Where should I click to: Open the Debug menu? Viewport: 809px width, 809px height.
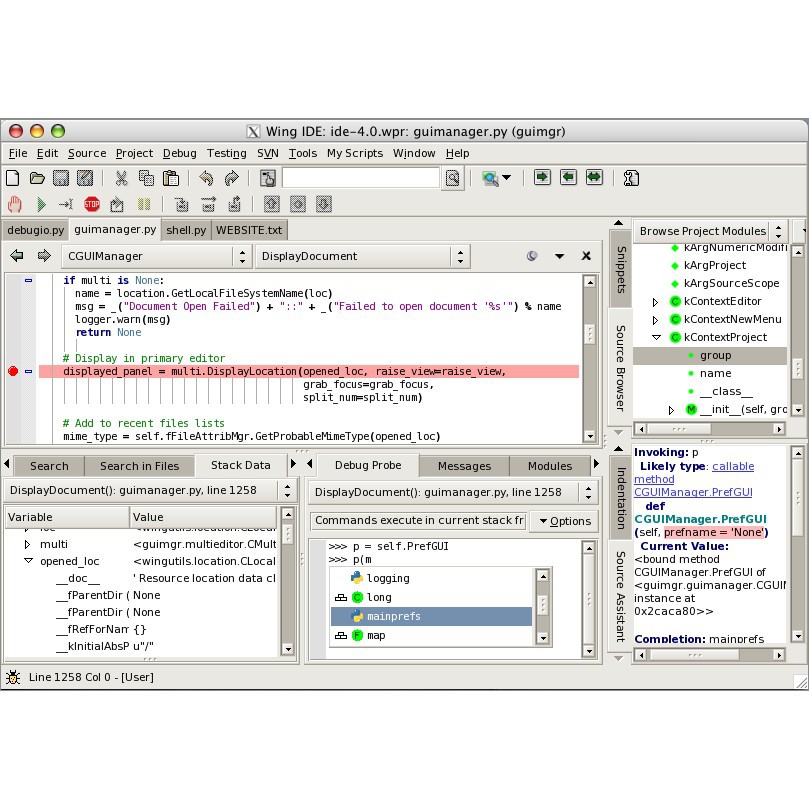click(x=180, y=153)
